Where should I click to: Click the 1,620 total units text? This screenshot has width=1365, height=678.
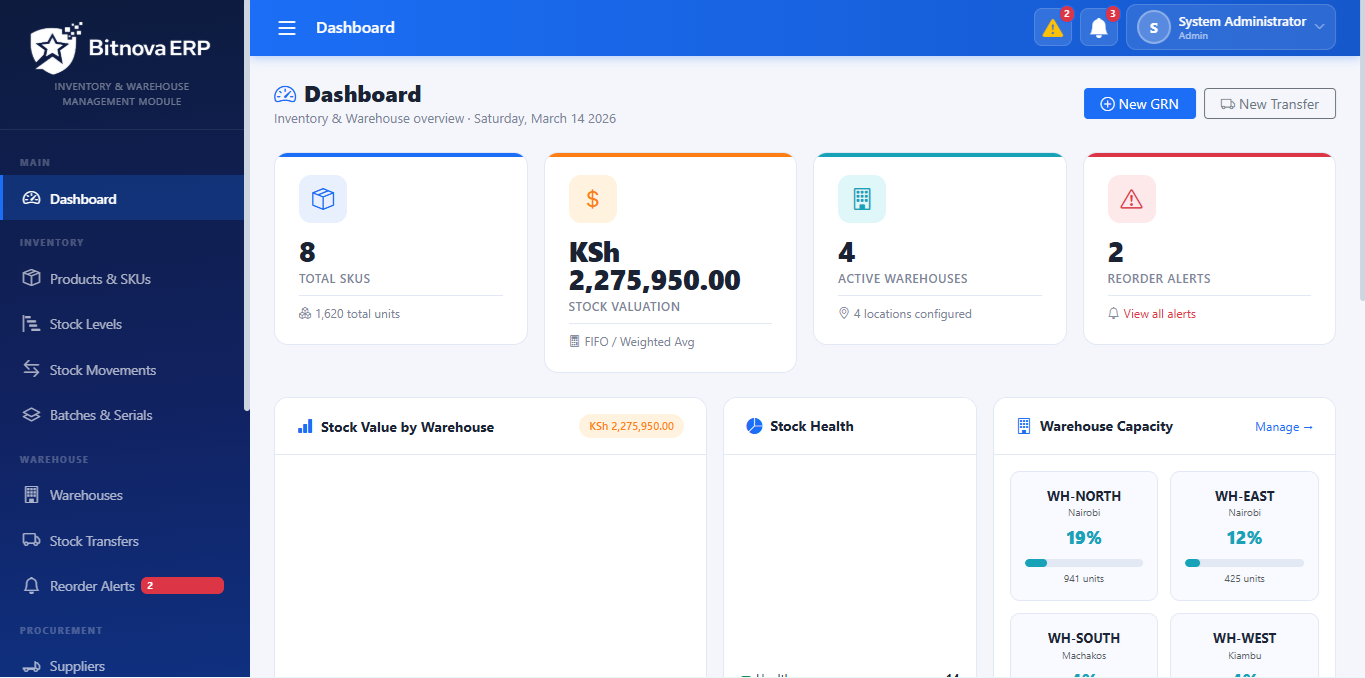point(357,314)
